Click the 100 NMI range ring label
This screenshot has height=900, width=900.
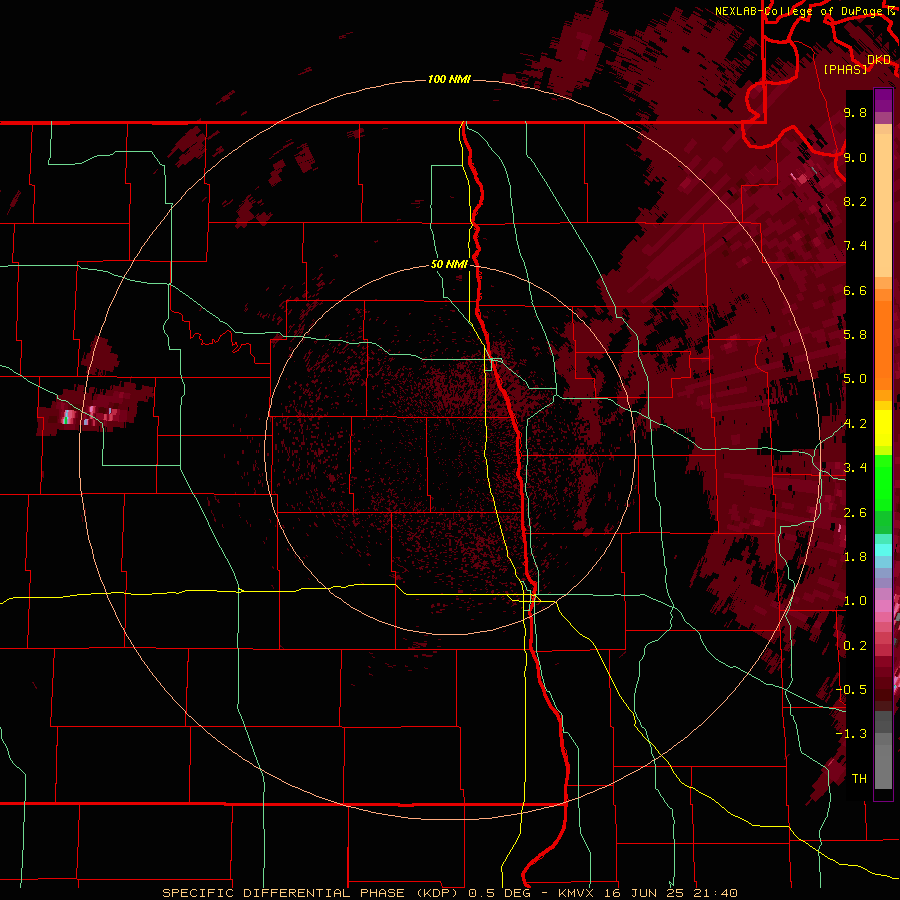[x=449, y=79]
